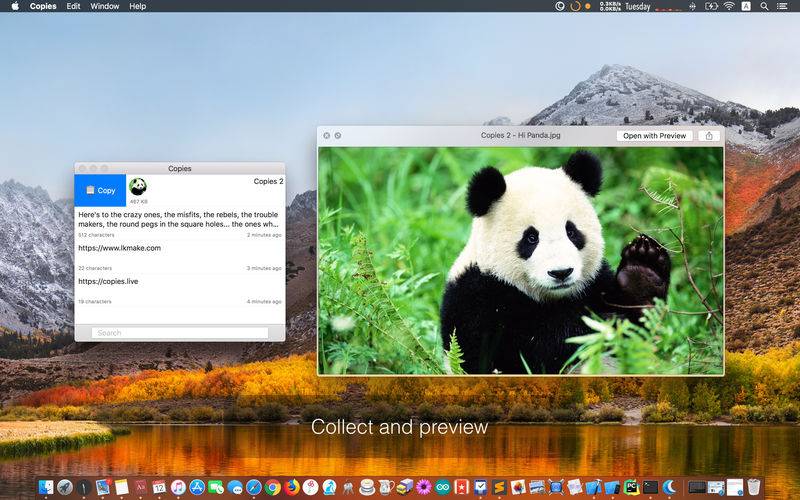This screenshot has width=800, height=500.
Task: Open PyCharm in the Dock
Action: click(632, 487)
